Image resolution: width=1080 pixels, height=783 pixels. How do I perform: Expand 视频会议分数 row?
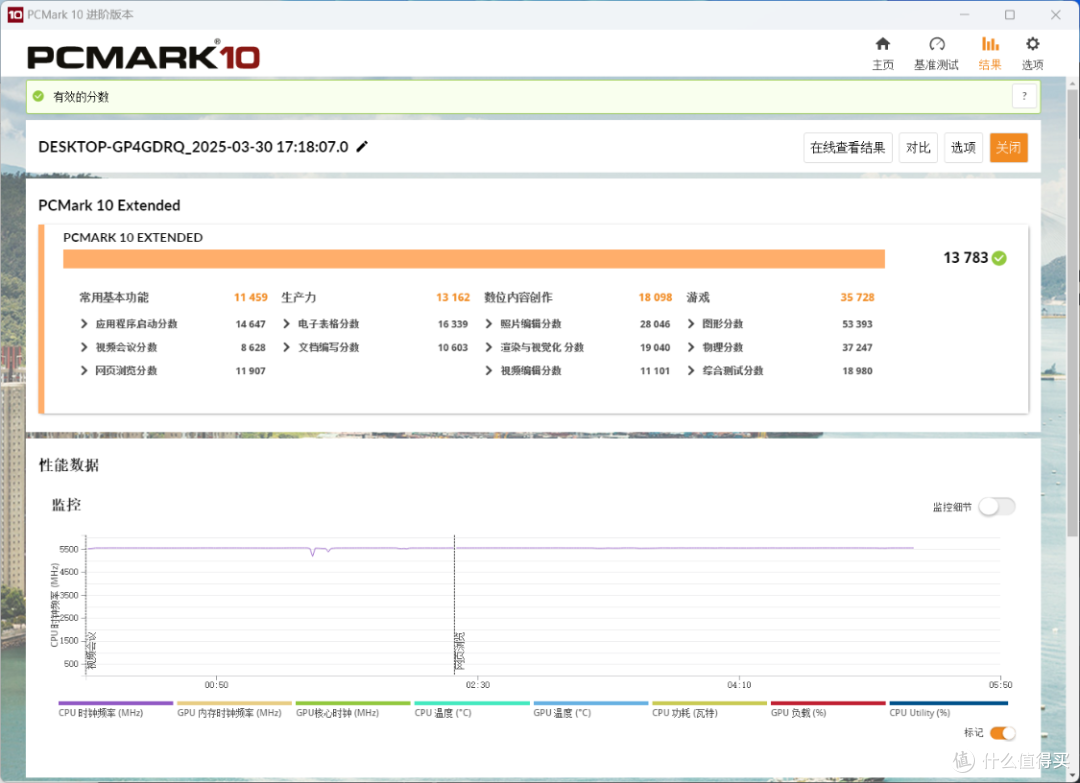[x=84, y=347]
